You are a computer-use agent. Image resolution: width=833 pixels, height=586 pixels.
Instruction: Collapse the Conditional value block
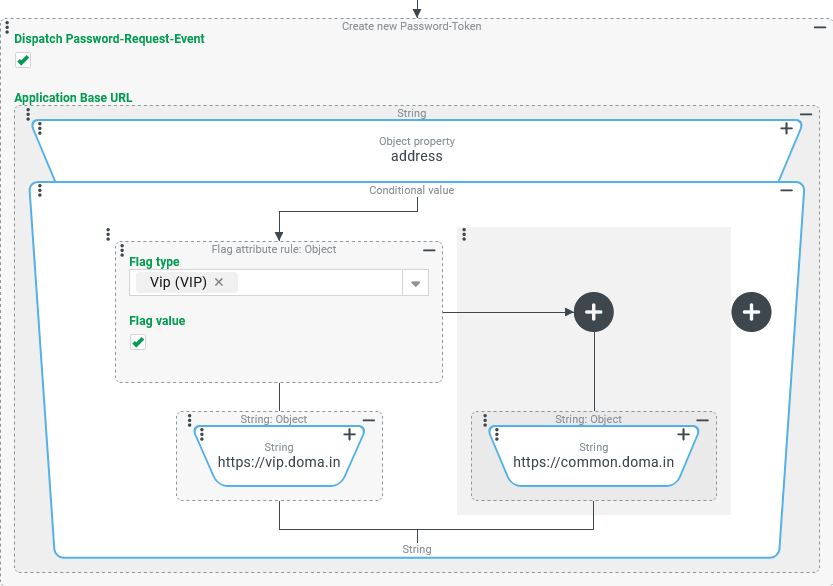(x=786, y=190)
